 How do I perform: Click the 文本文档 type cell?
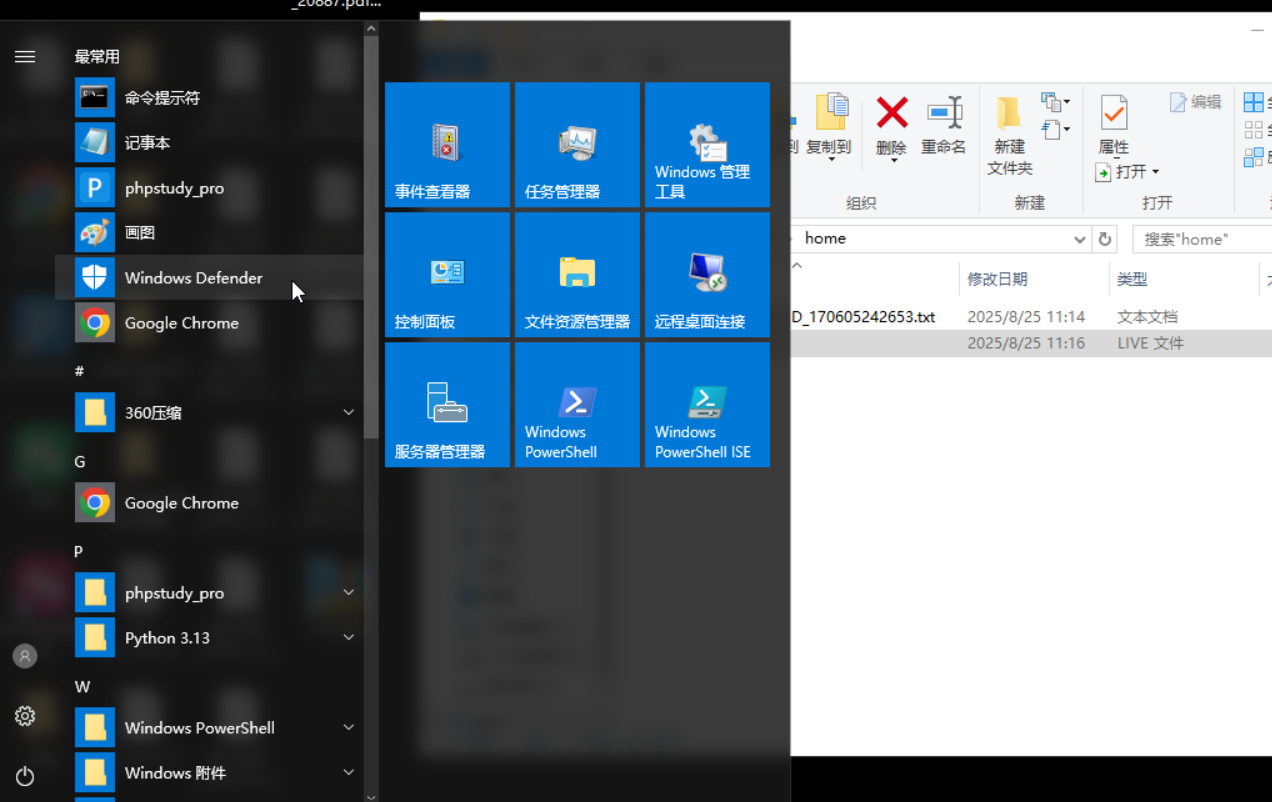coord(1147,317)
